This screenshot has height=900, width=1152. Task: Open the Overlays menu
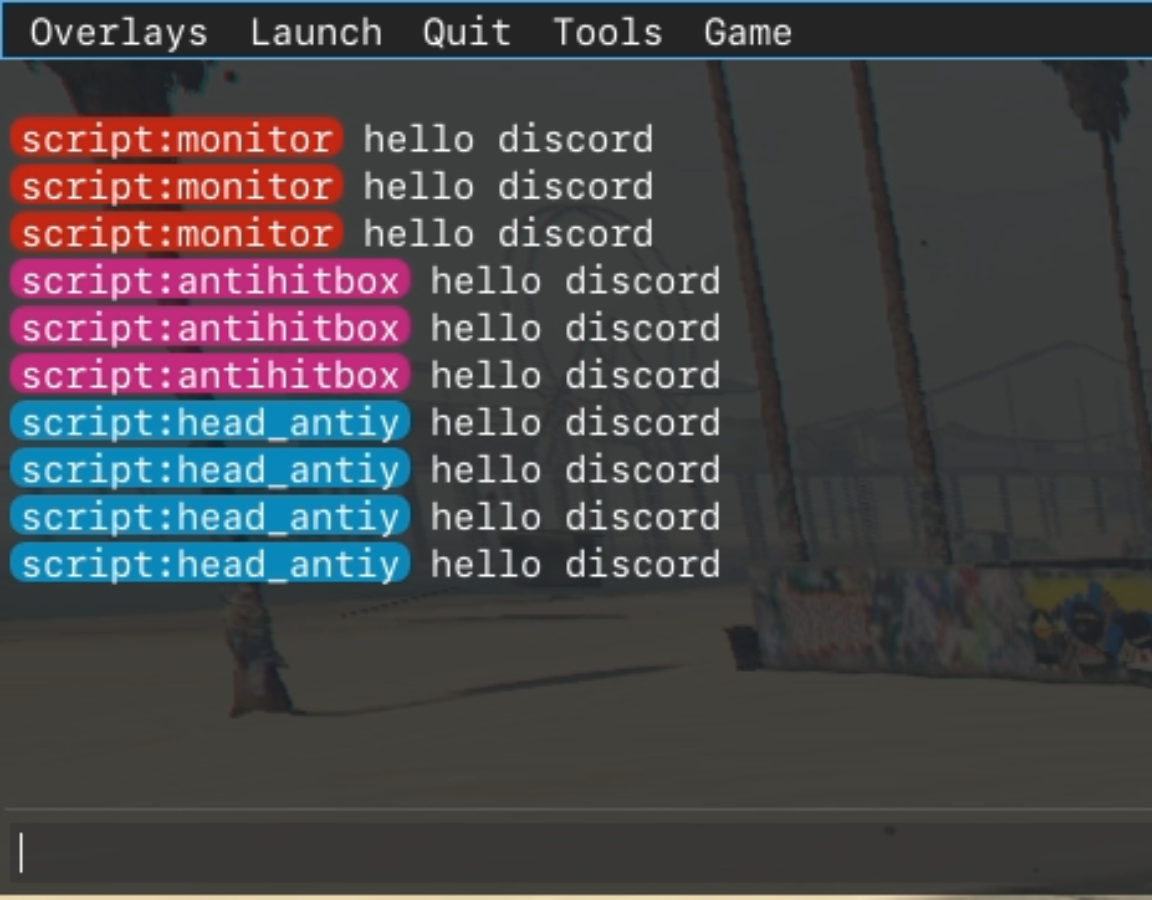[x=118, y=33]
